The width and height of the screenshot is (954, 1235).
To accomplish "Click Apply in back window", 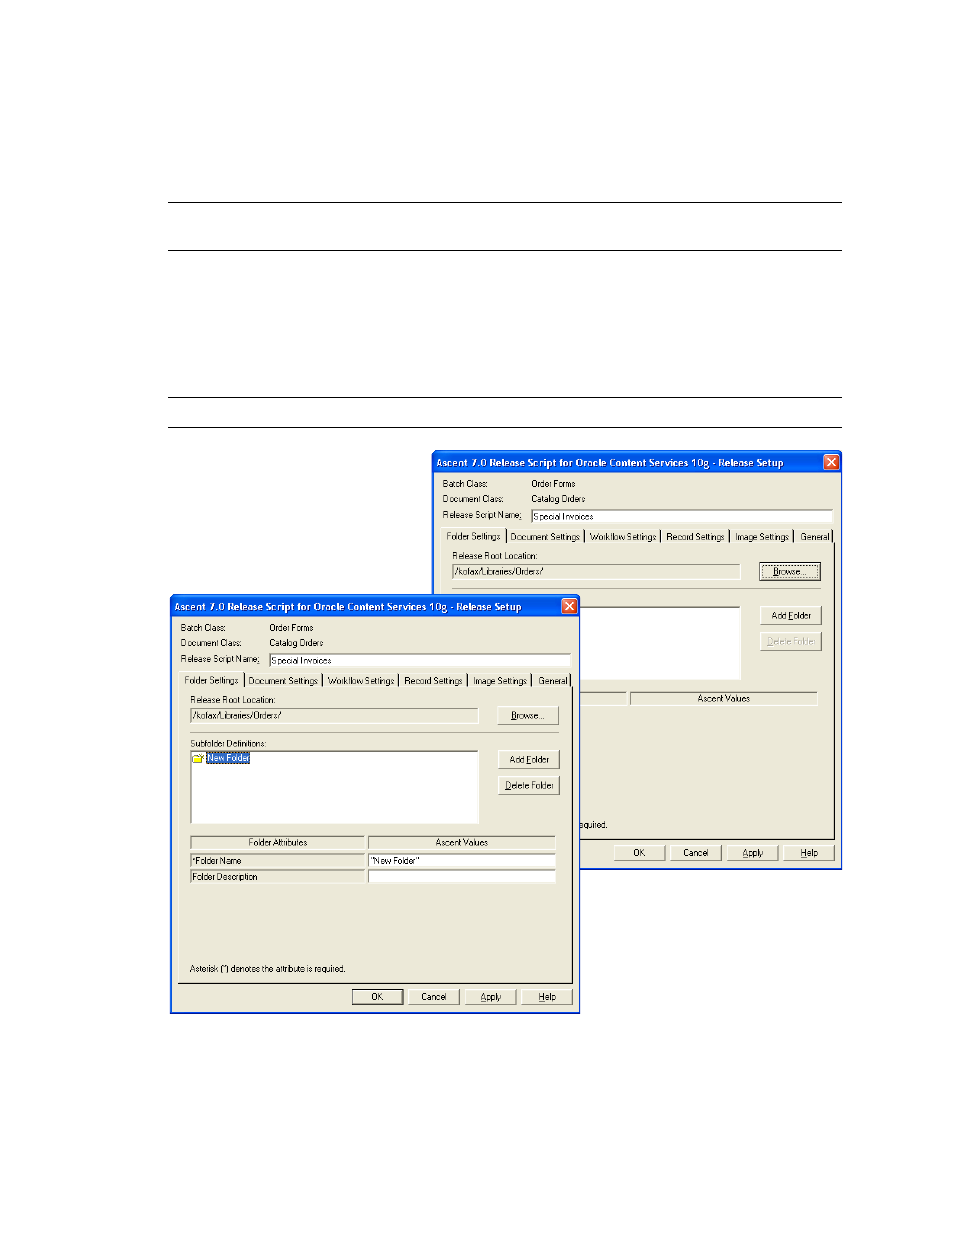I will (753, 853).
